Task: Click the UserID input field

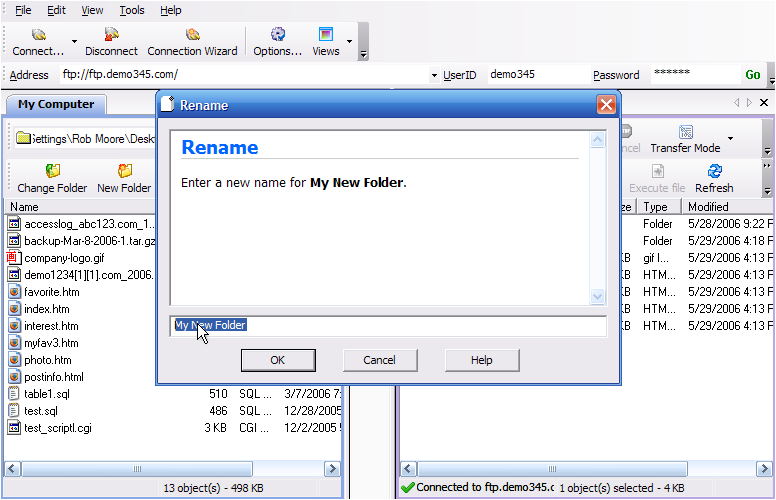Action: pyautogui.click(x=538, y=75)
